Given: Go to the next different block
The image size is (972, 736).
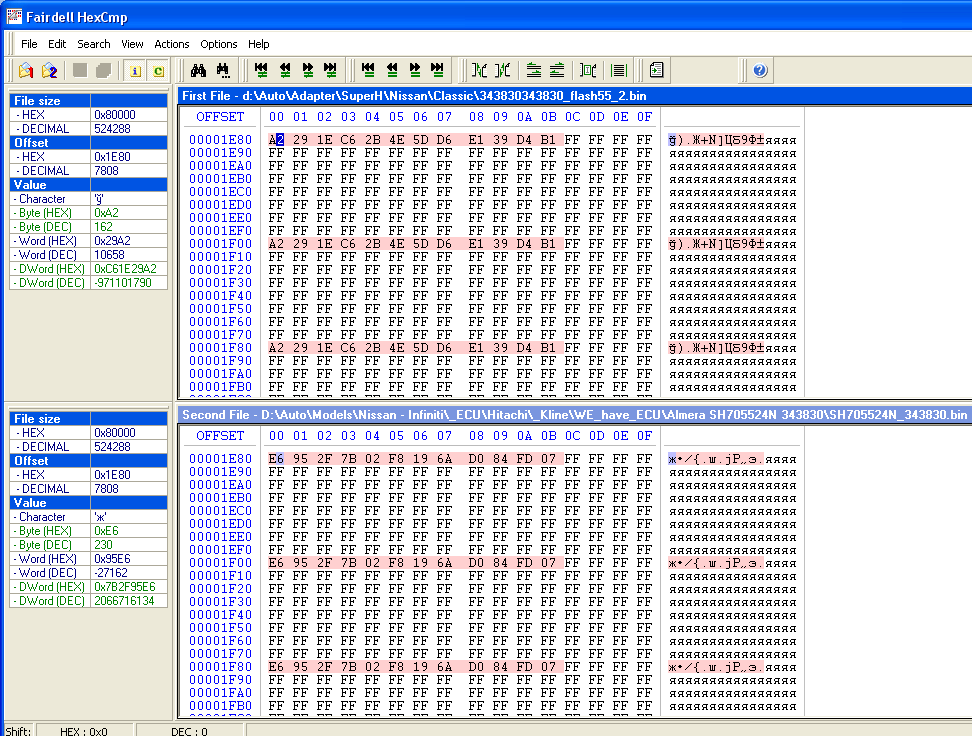Looking at the screenshot, I should (x=308, y=70).
